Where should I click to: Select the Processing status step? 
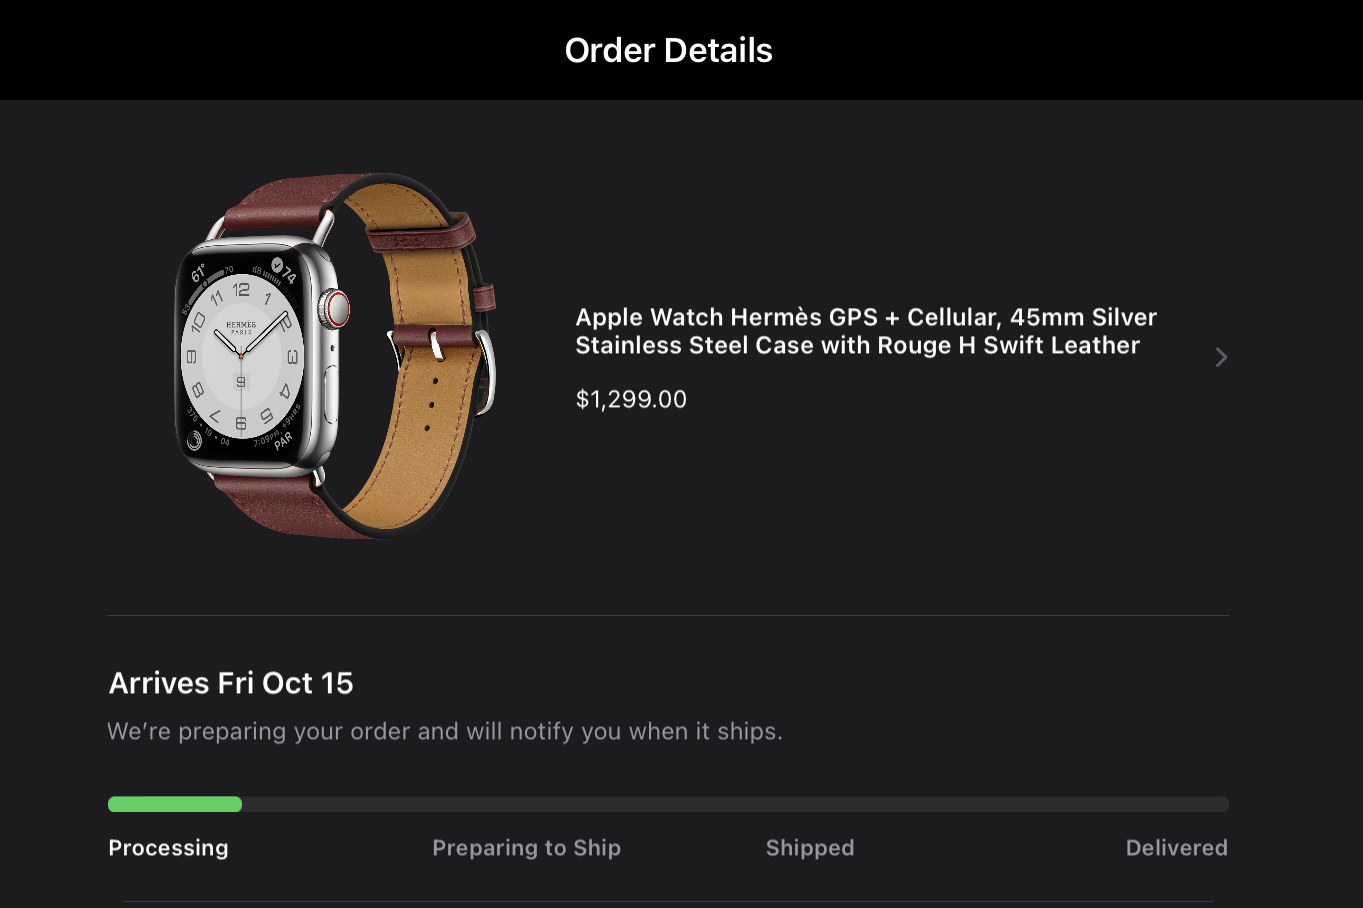[168, 848]
